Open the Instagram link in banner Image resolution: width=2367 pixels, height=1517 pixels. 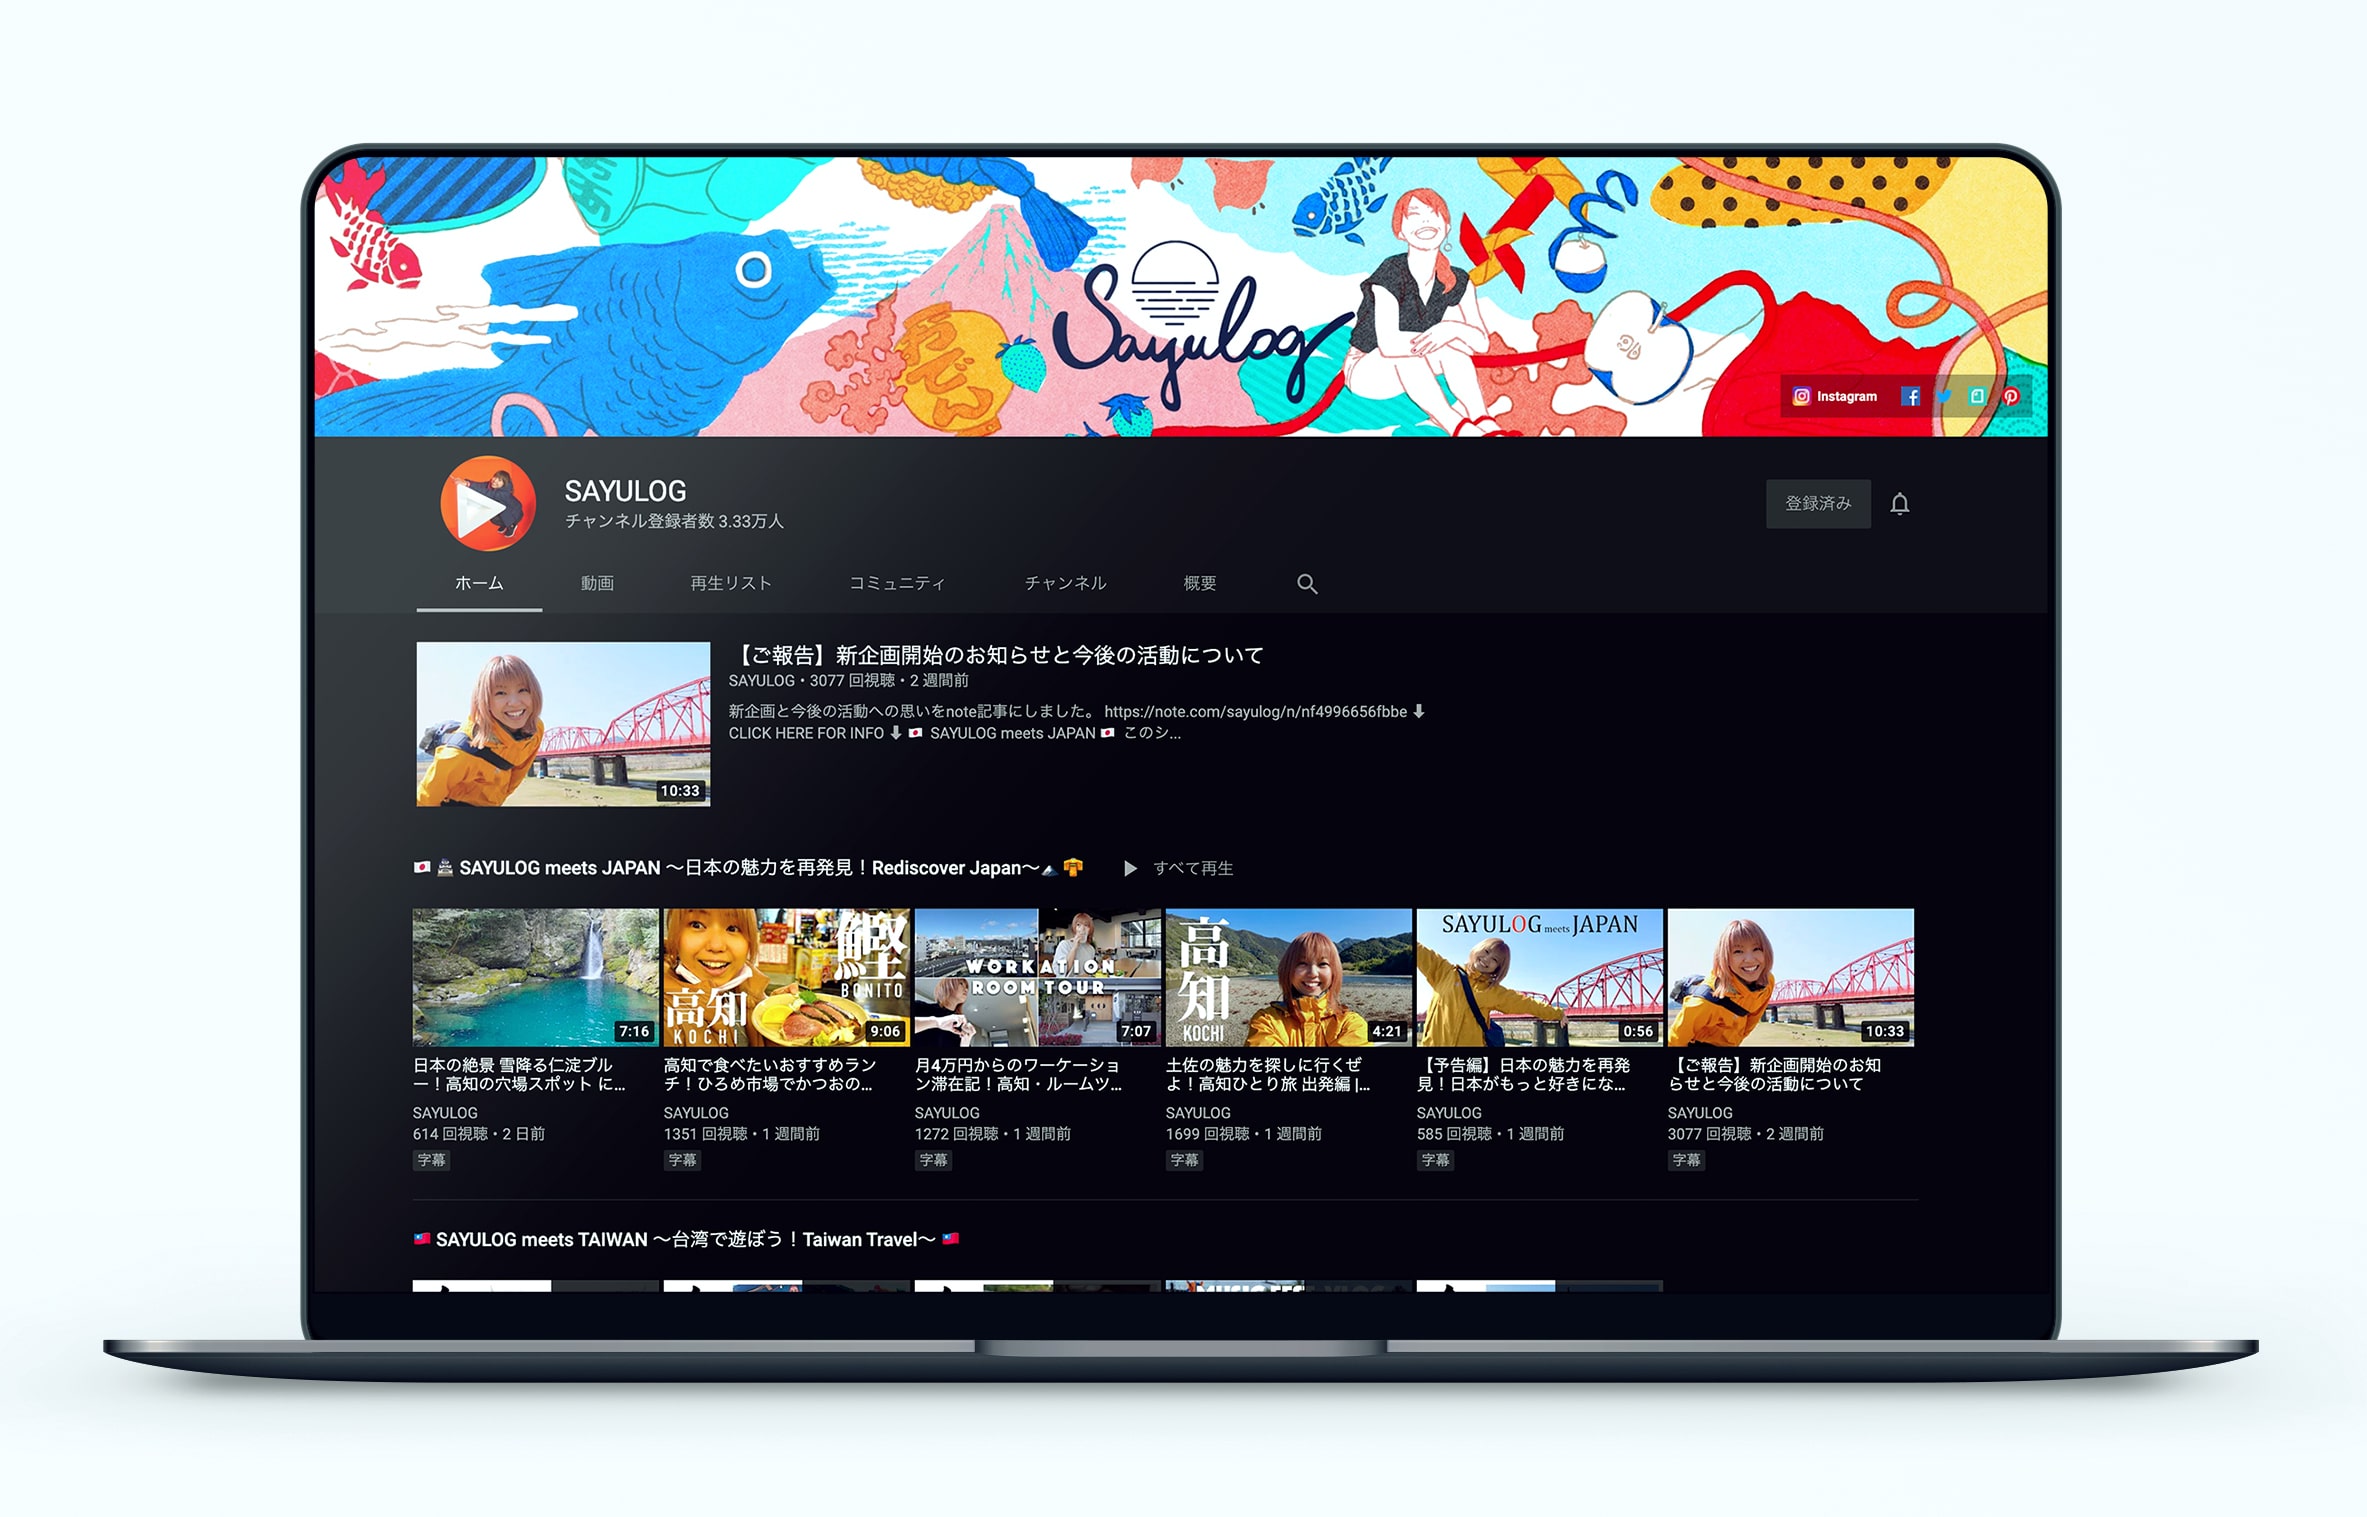[x=1835, y=396]
